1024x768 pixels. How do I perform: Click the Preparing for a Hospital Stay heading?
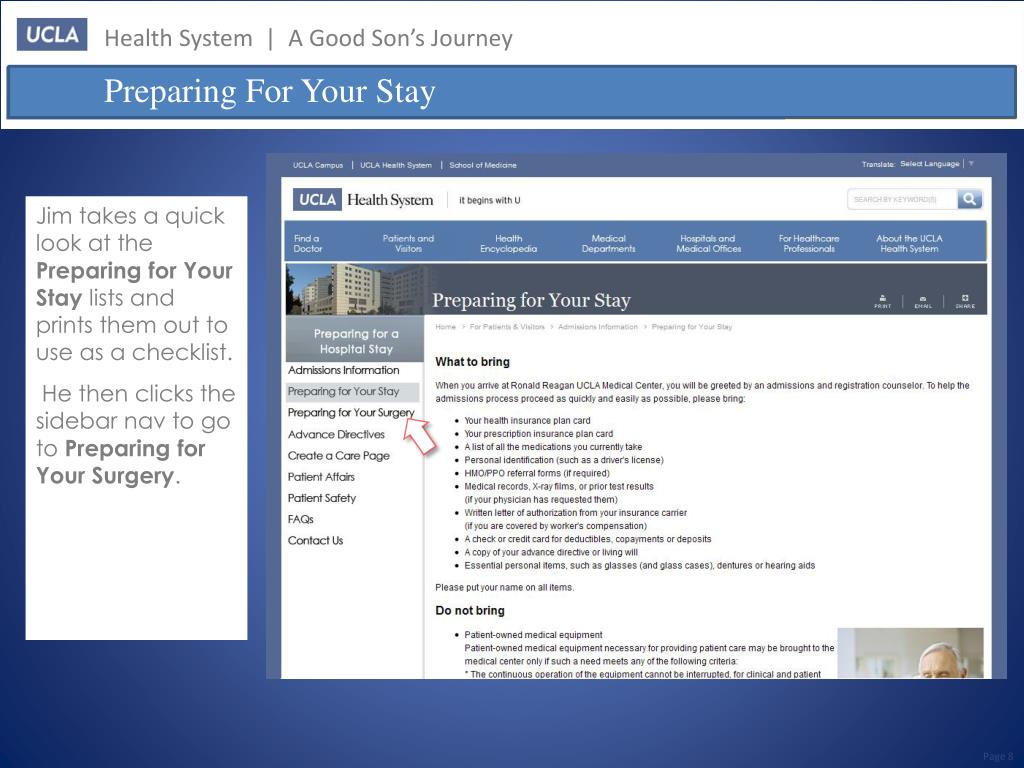(356, 341)
